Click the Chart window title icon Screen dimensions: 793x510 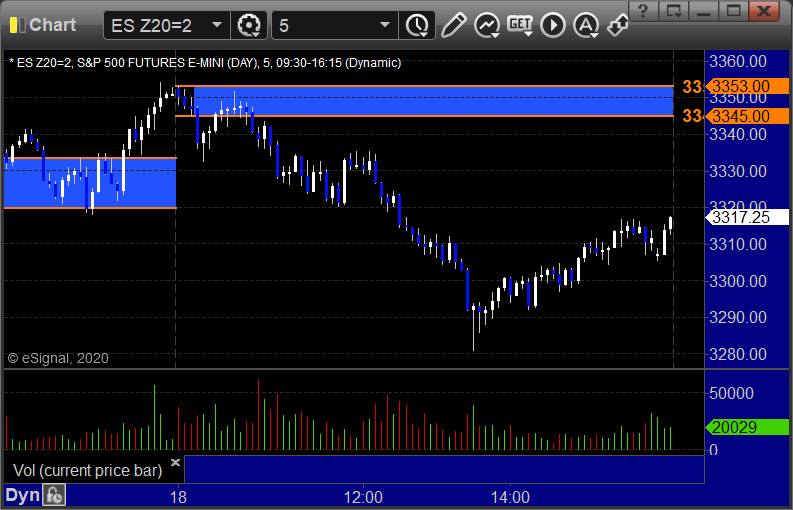[x=17, y=25]
